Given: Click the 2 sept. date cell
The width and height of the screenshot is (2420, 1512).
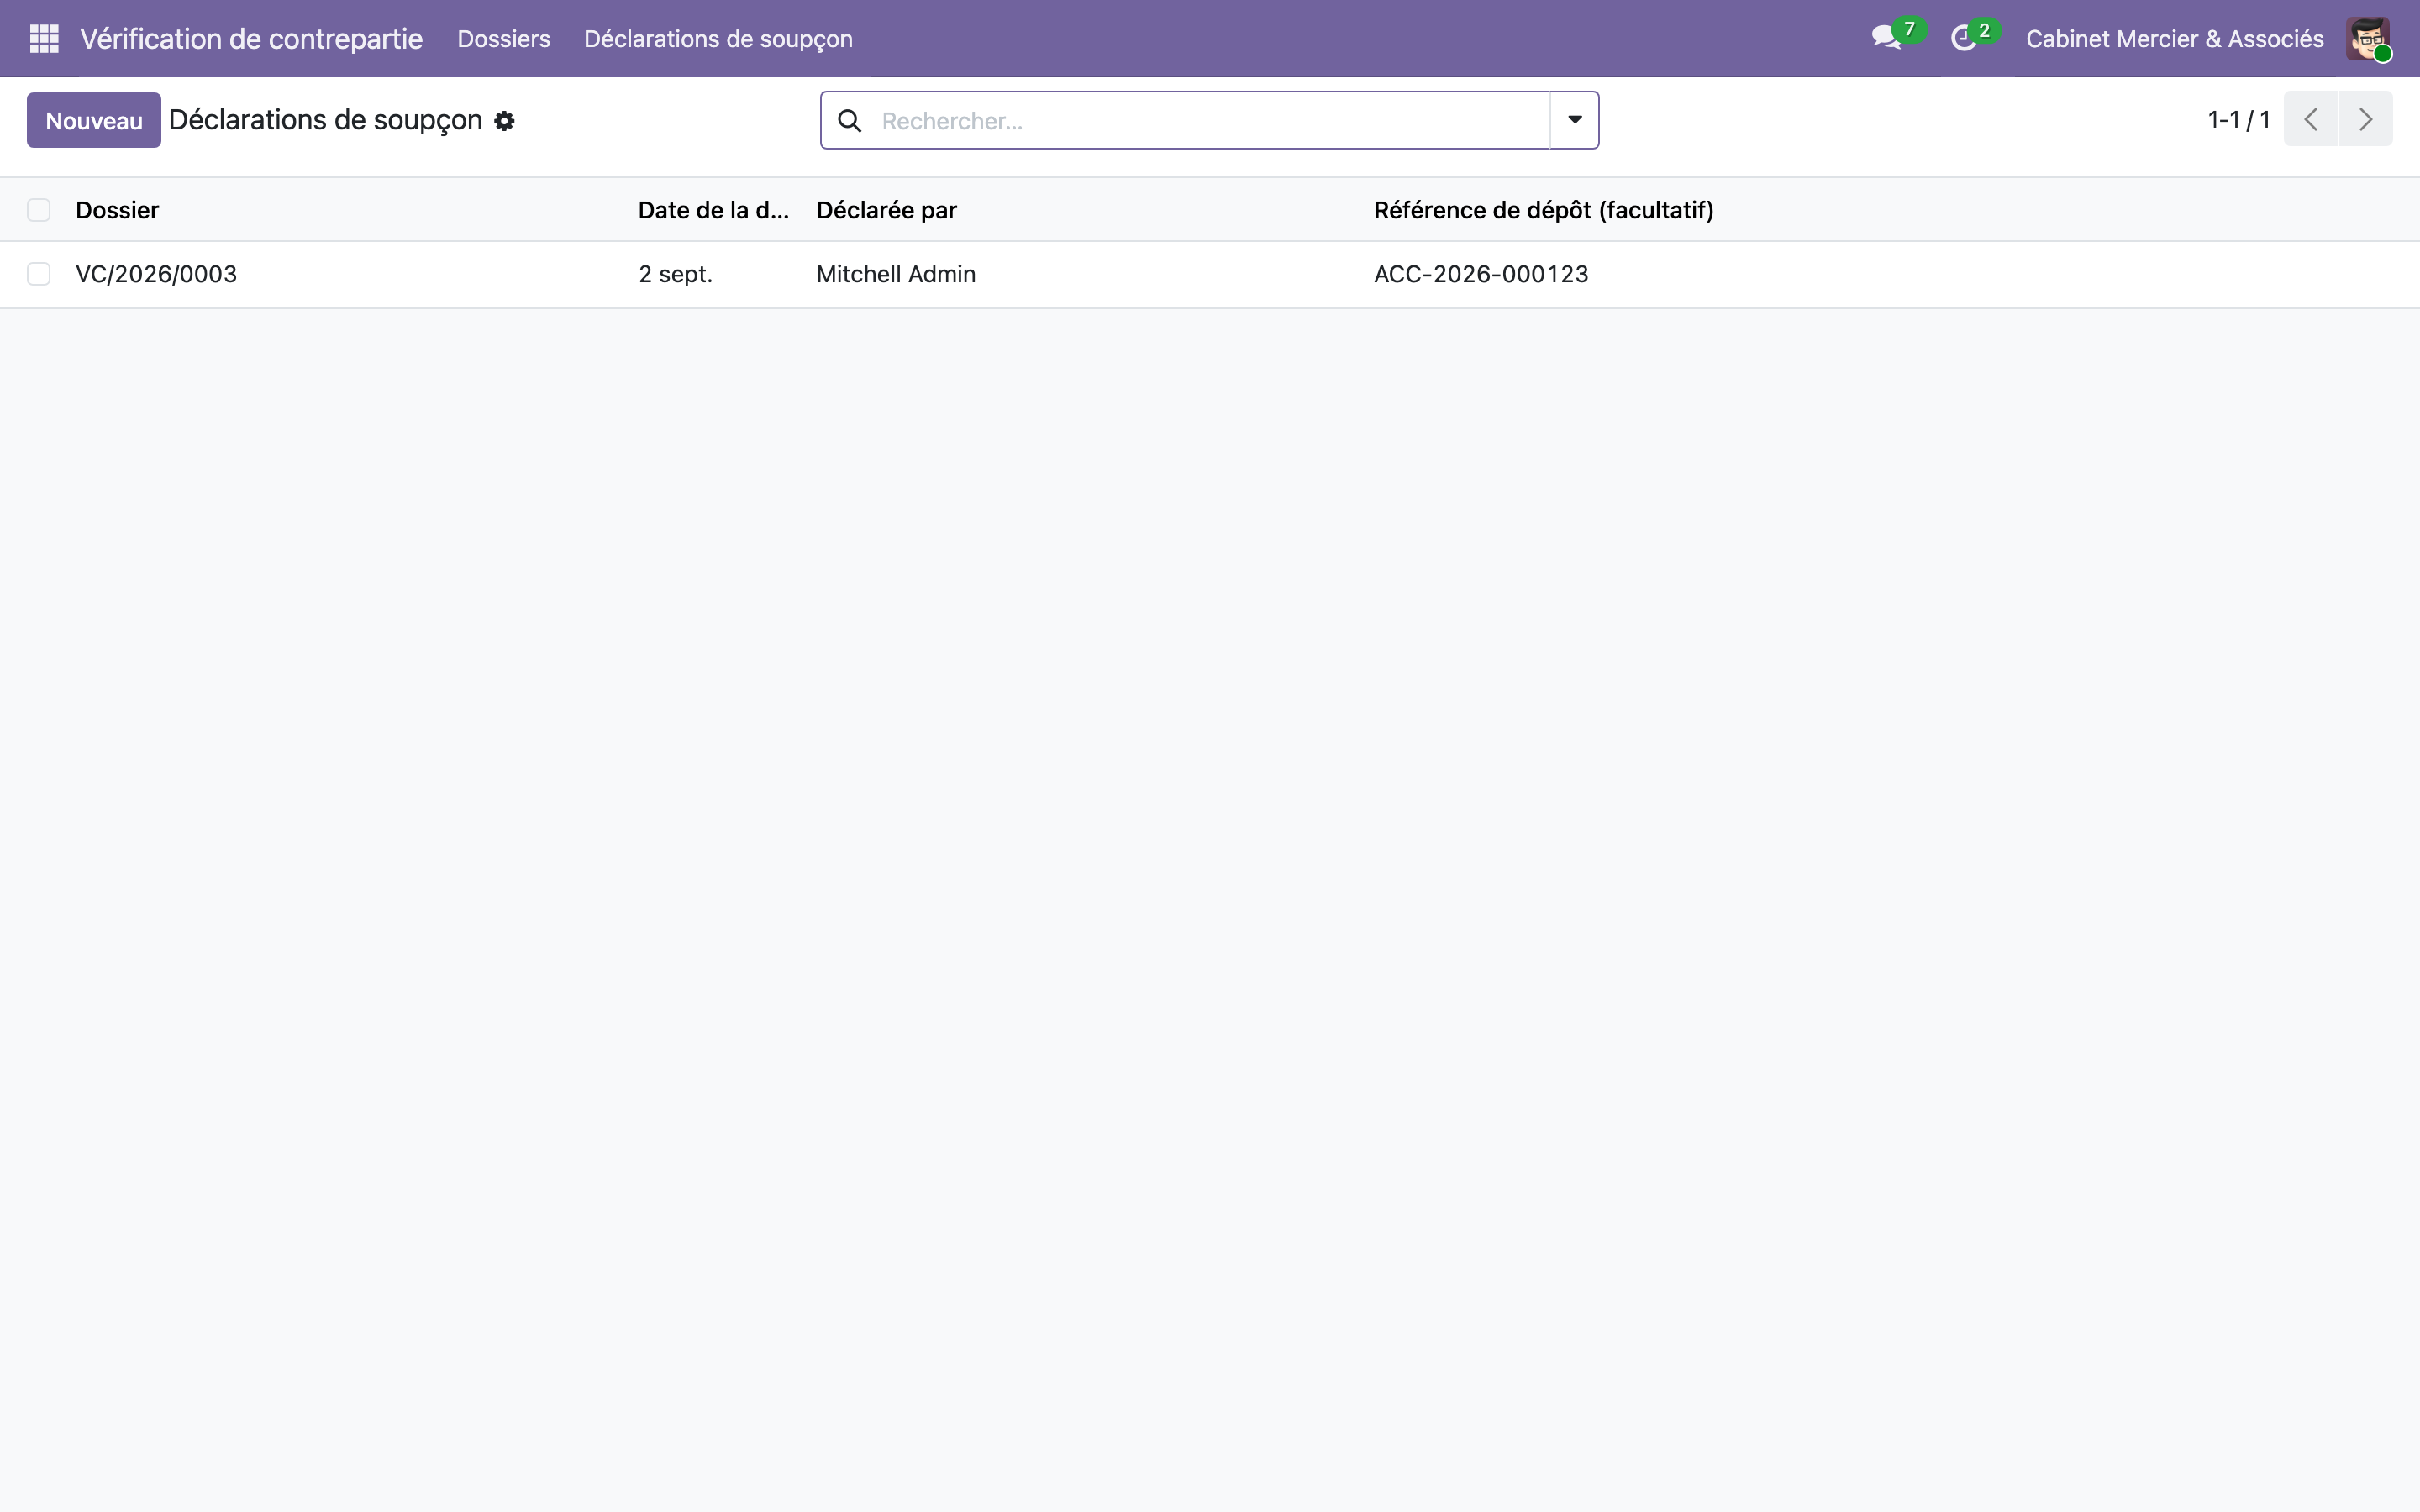Looking at the screenshot, I should point(675,274).
